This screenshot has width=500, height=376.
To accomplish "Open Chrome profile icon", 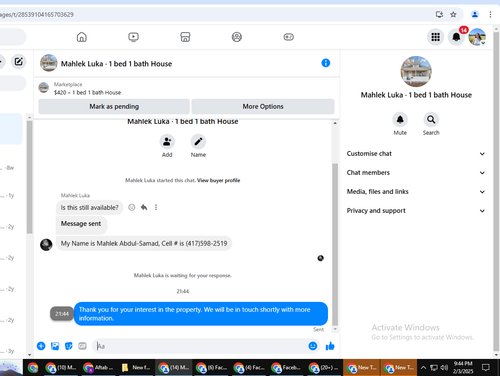I will (x=475, y=14).
